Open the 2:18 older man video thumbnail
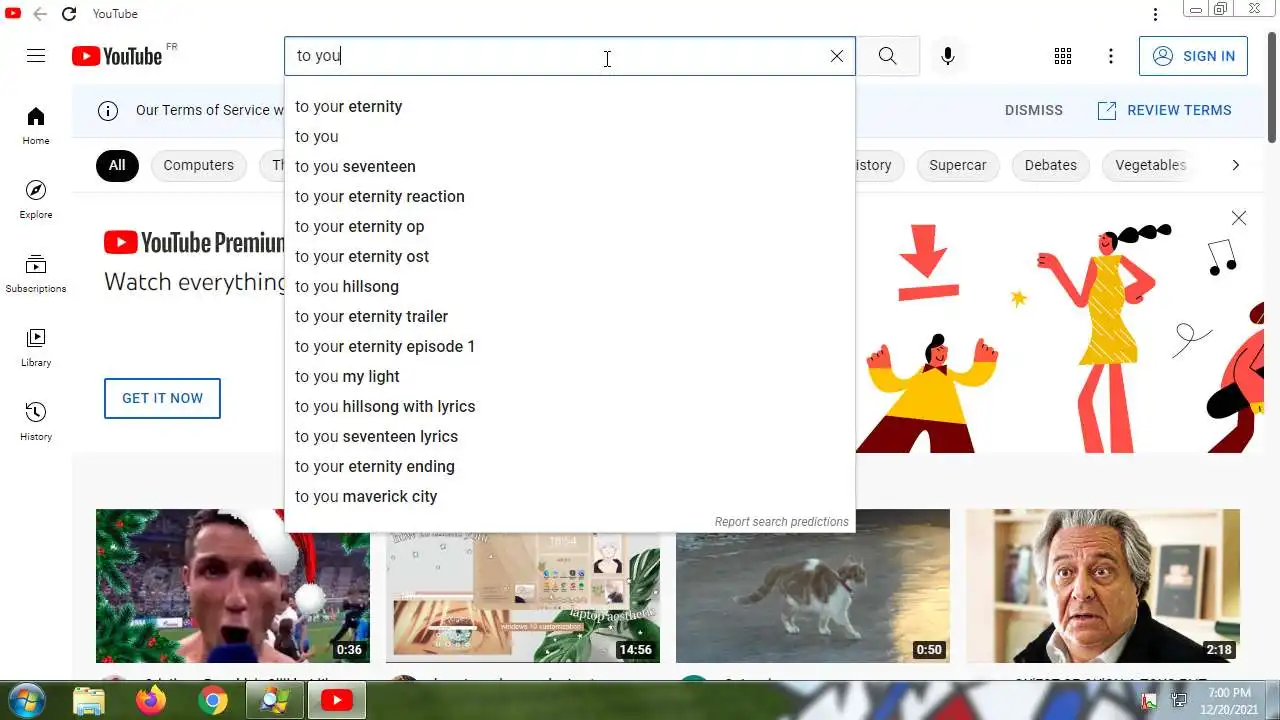This screenshot has height=720, width=1280. click(x=1103, y=586)
